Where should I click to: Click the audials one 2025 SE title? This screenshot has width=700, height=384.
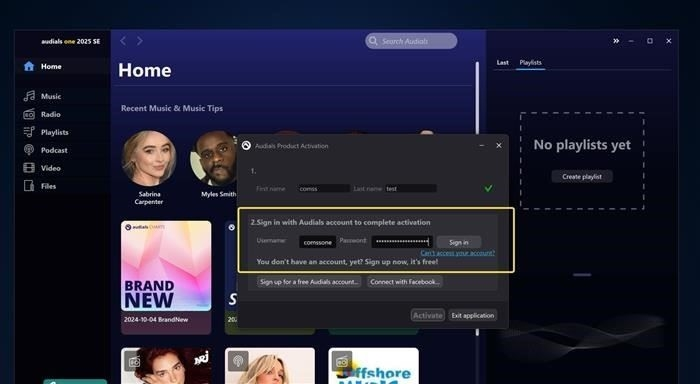pos(71,41)
